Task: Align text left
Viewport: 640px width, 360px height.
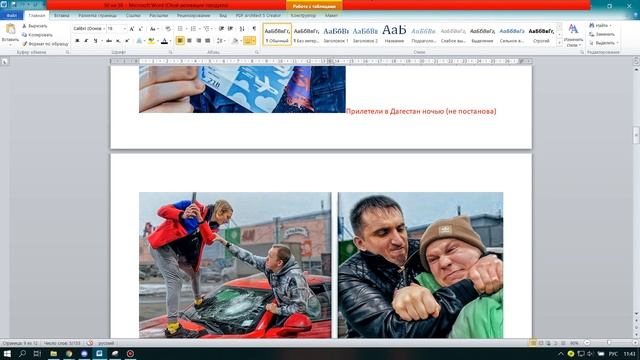Action: point(180,41)
